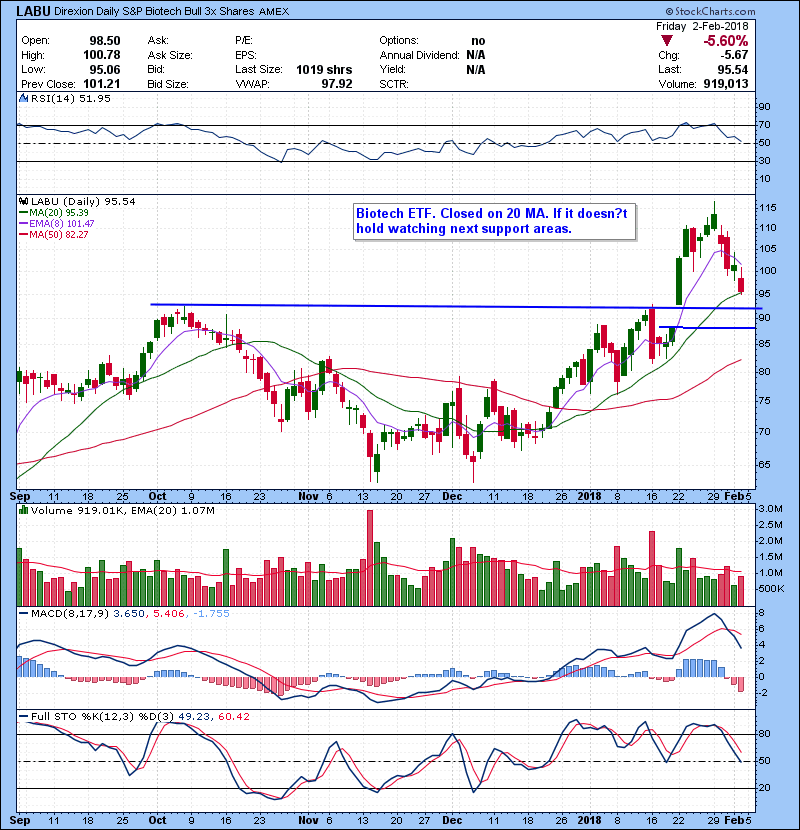Image resolution: width=800 pixels, height=830 pixels.
Task: Click the volume bars icon beside Volume 919.01K
Action: coord(23,511)
